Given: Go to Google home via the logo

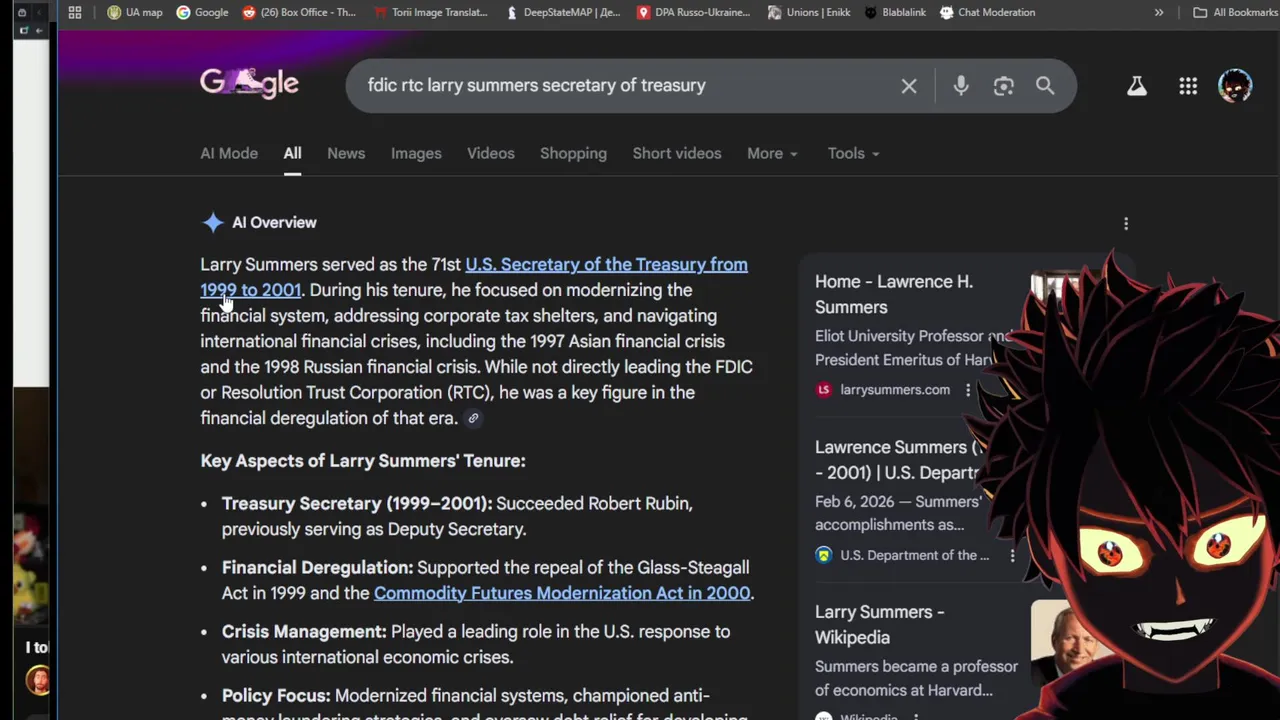Looking at the screenshot, I should (x=249, y=84).
